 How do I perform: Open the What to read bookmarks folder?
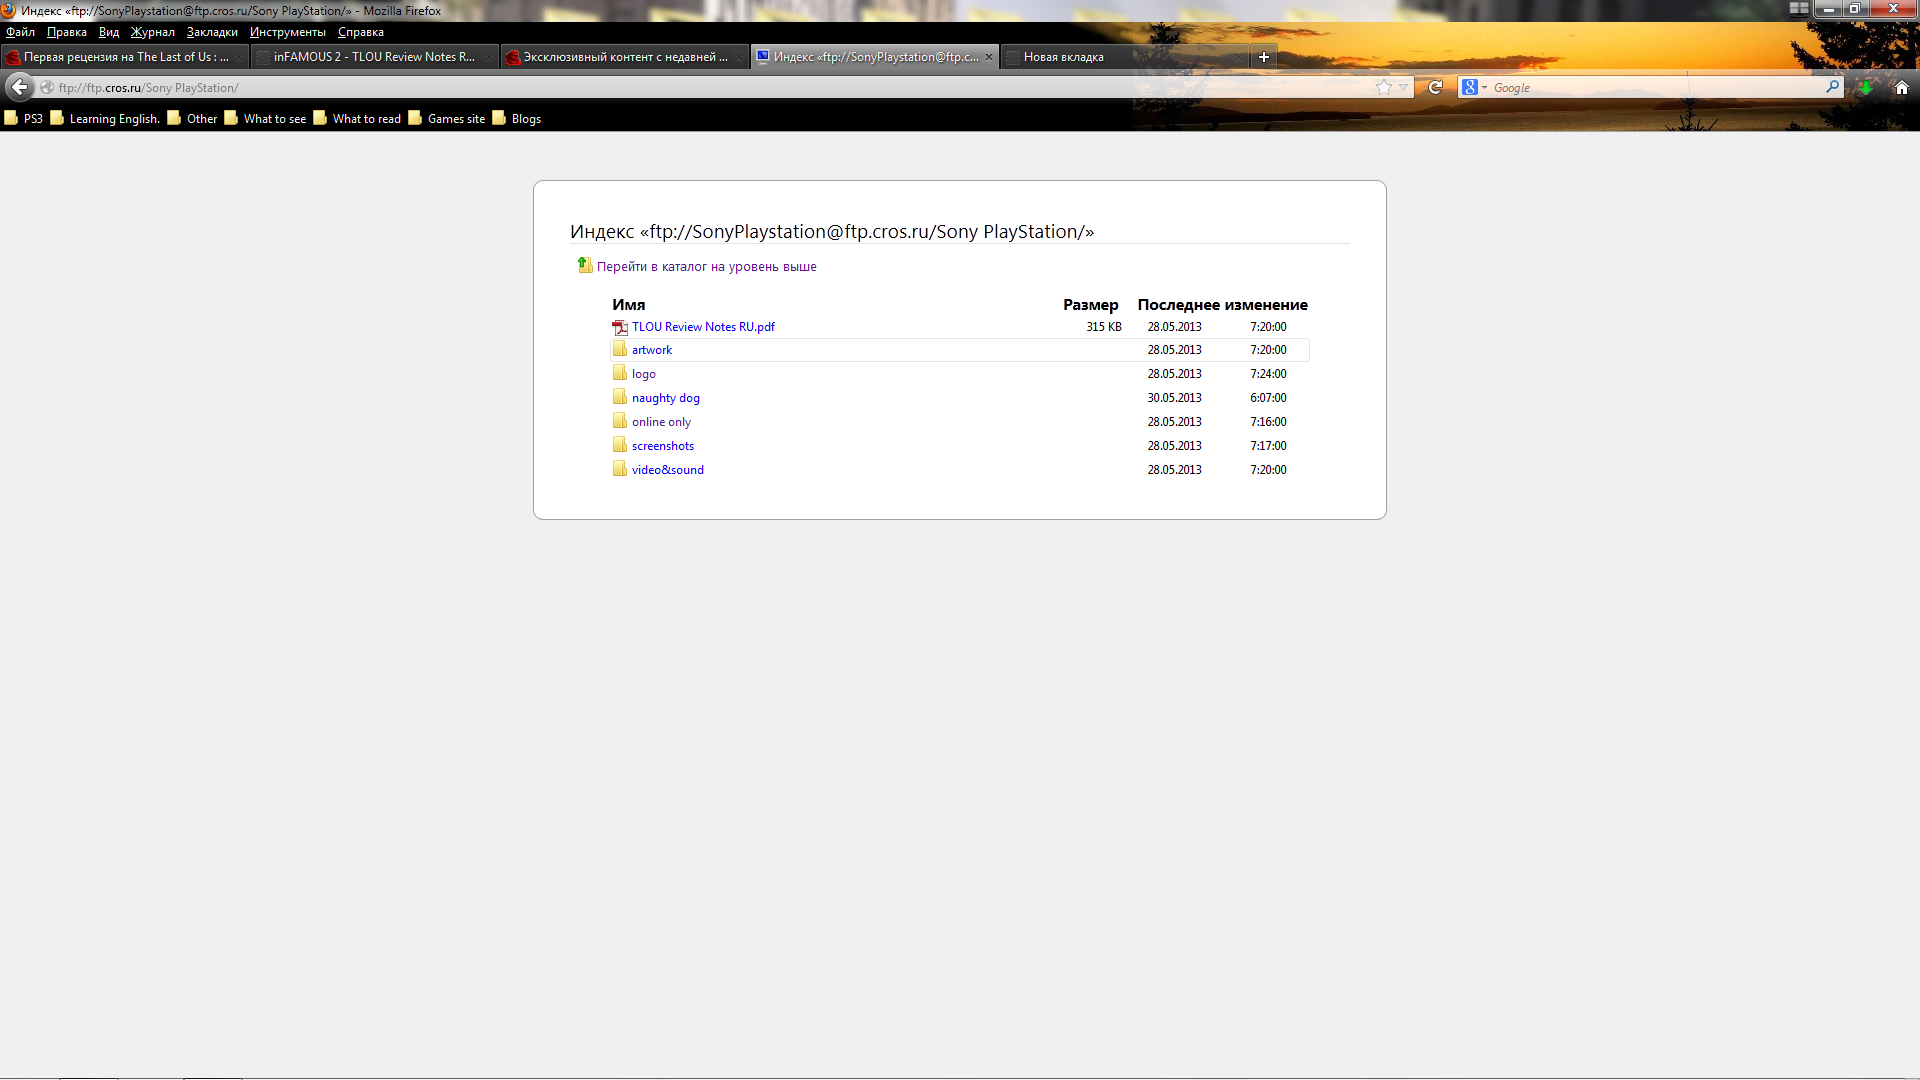click(357, 118)
